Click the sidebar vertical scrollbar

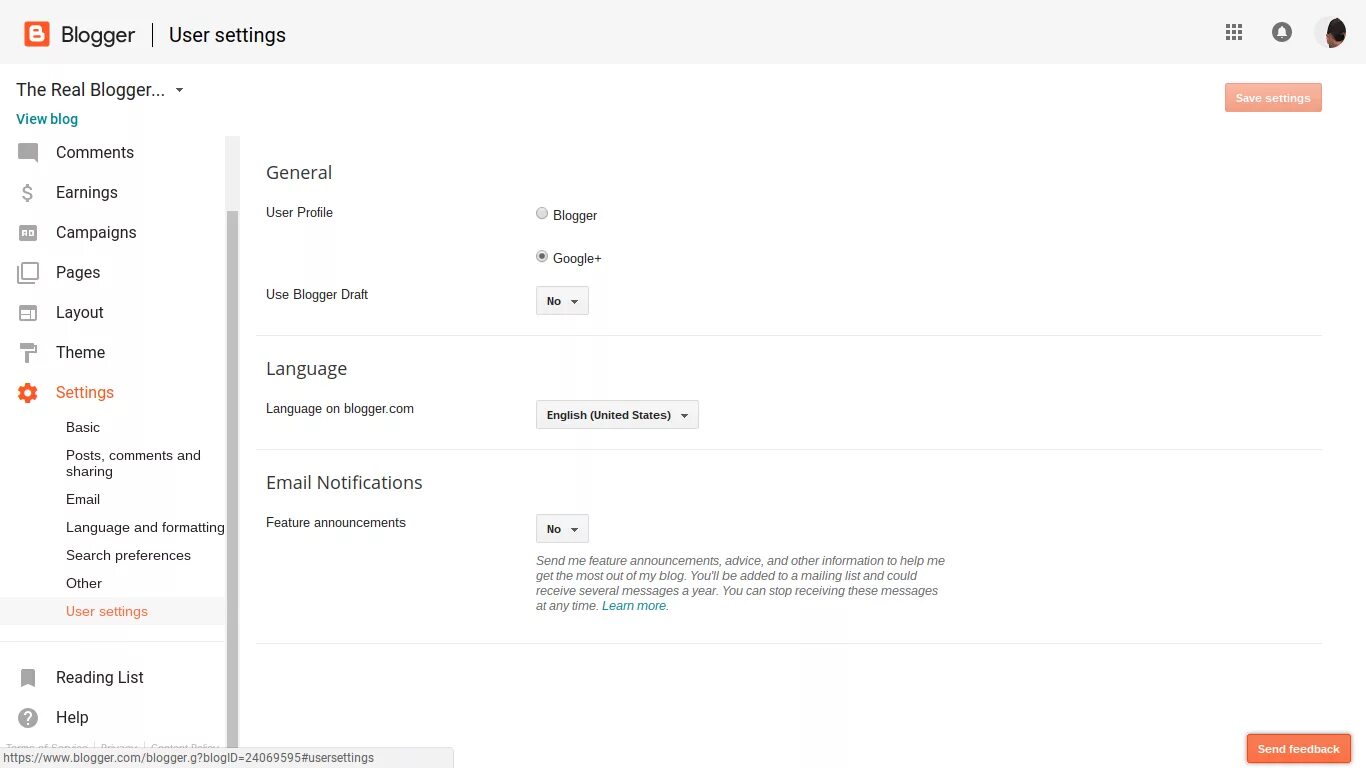pyautogui.click(x=232, y=480)
